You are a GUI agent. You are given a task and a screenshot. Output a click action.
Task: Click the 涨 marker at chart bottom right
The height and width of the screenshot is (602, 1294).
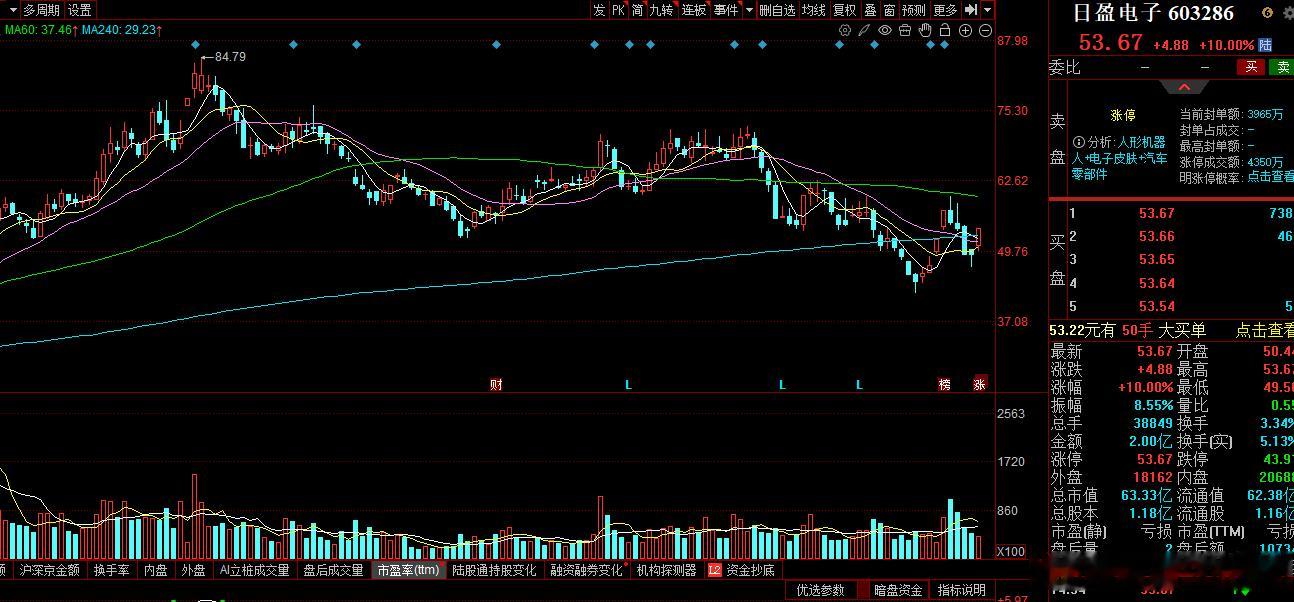tap(980, 384)
